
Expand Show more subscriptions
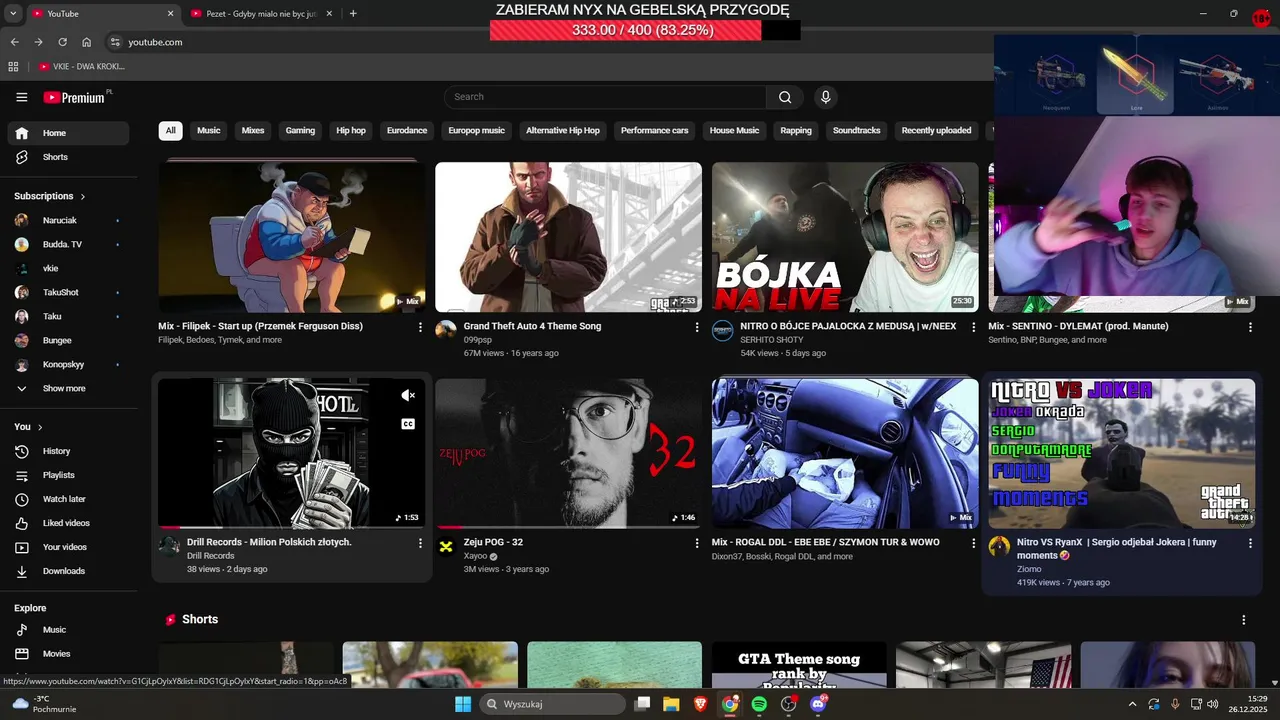pos(68,388)
